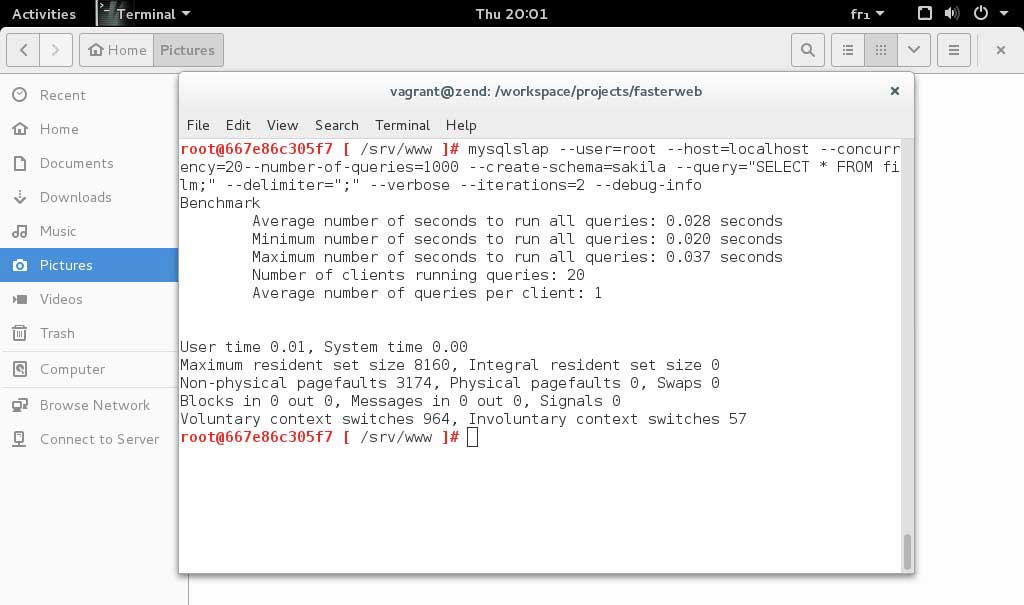The height and width of the screenshot is (605, 1024).
Task: Switch Files to list view
Action: [848, 50]
